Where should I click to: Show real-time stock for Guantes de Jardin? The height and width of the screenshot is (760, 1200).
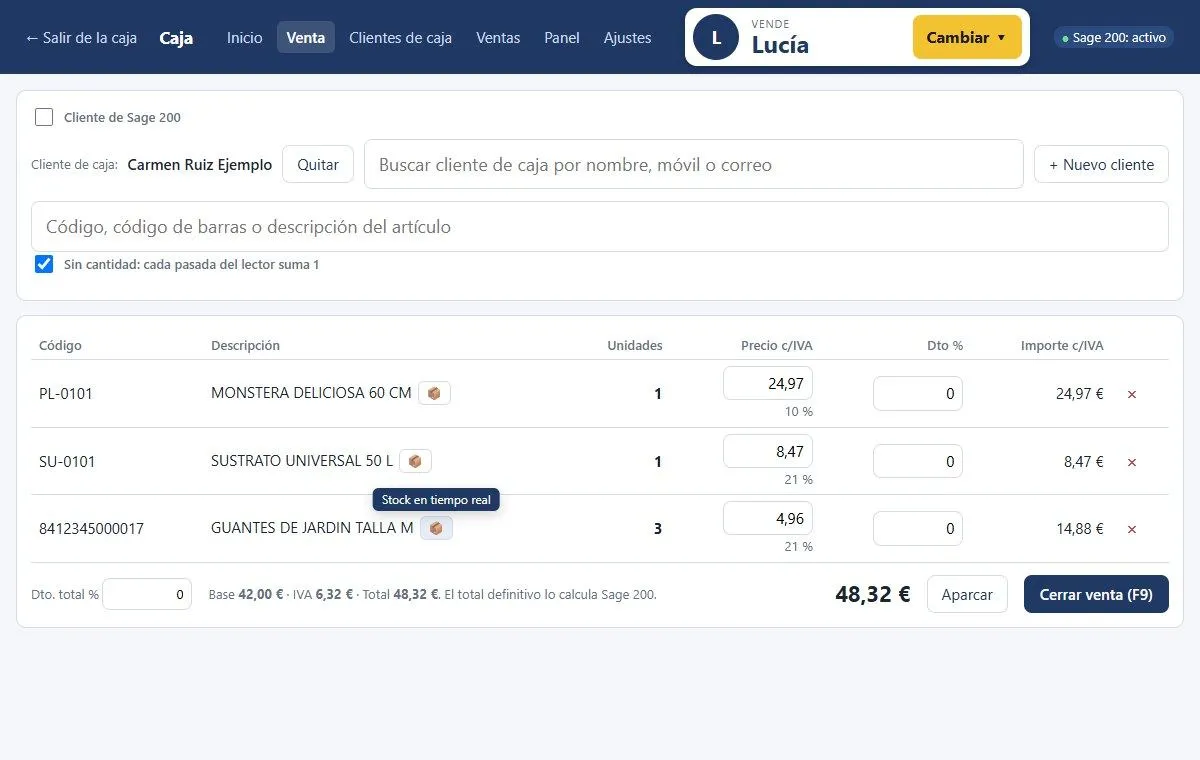(436, 528)
